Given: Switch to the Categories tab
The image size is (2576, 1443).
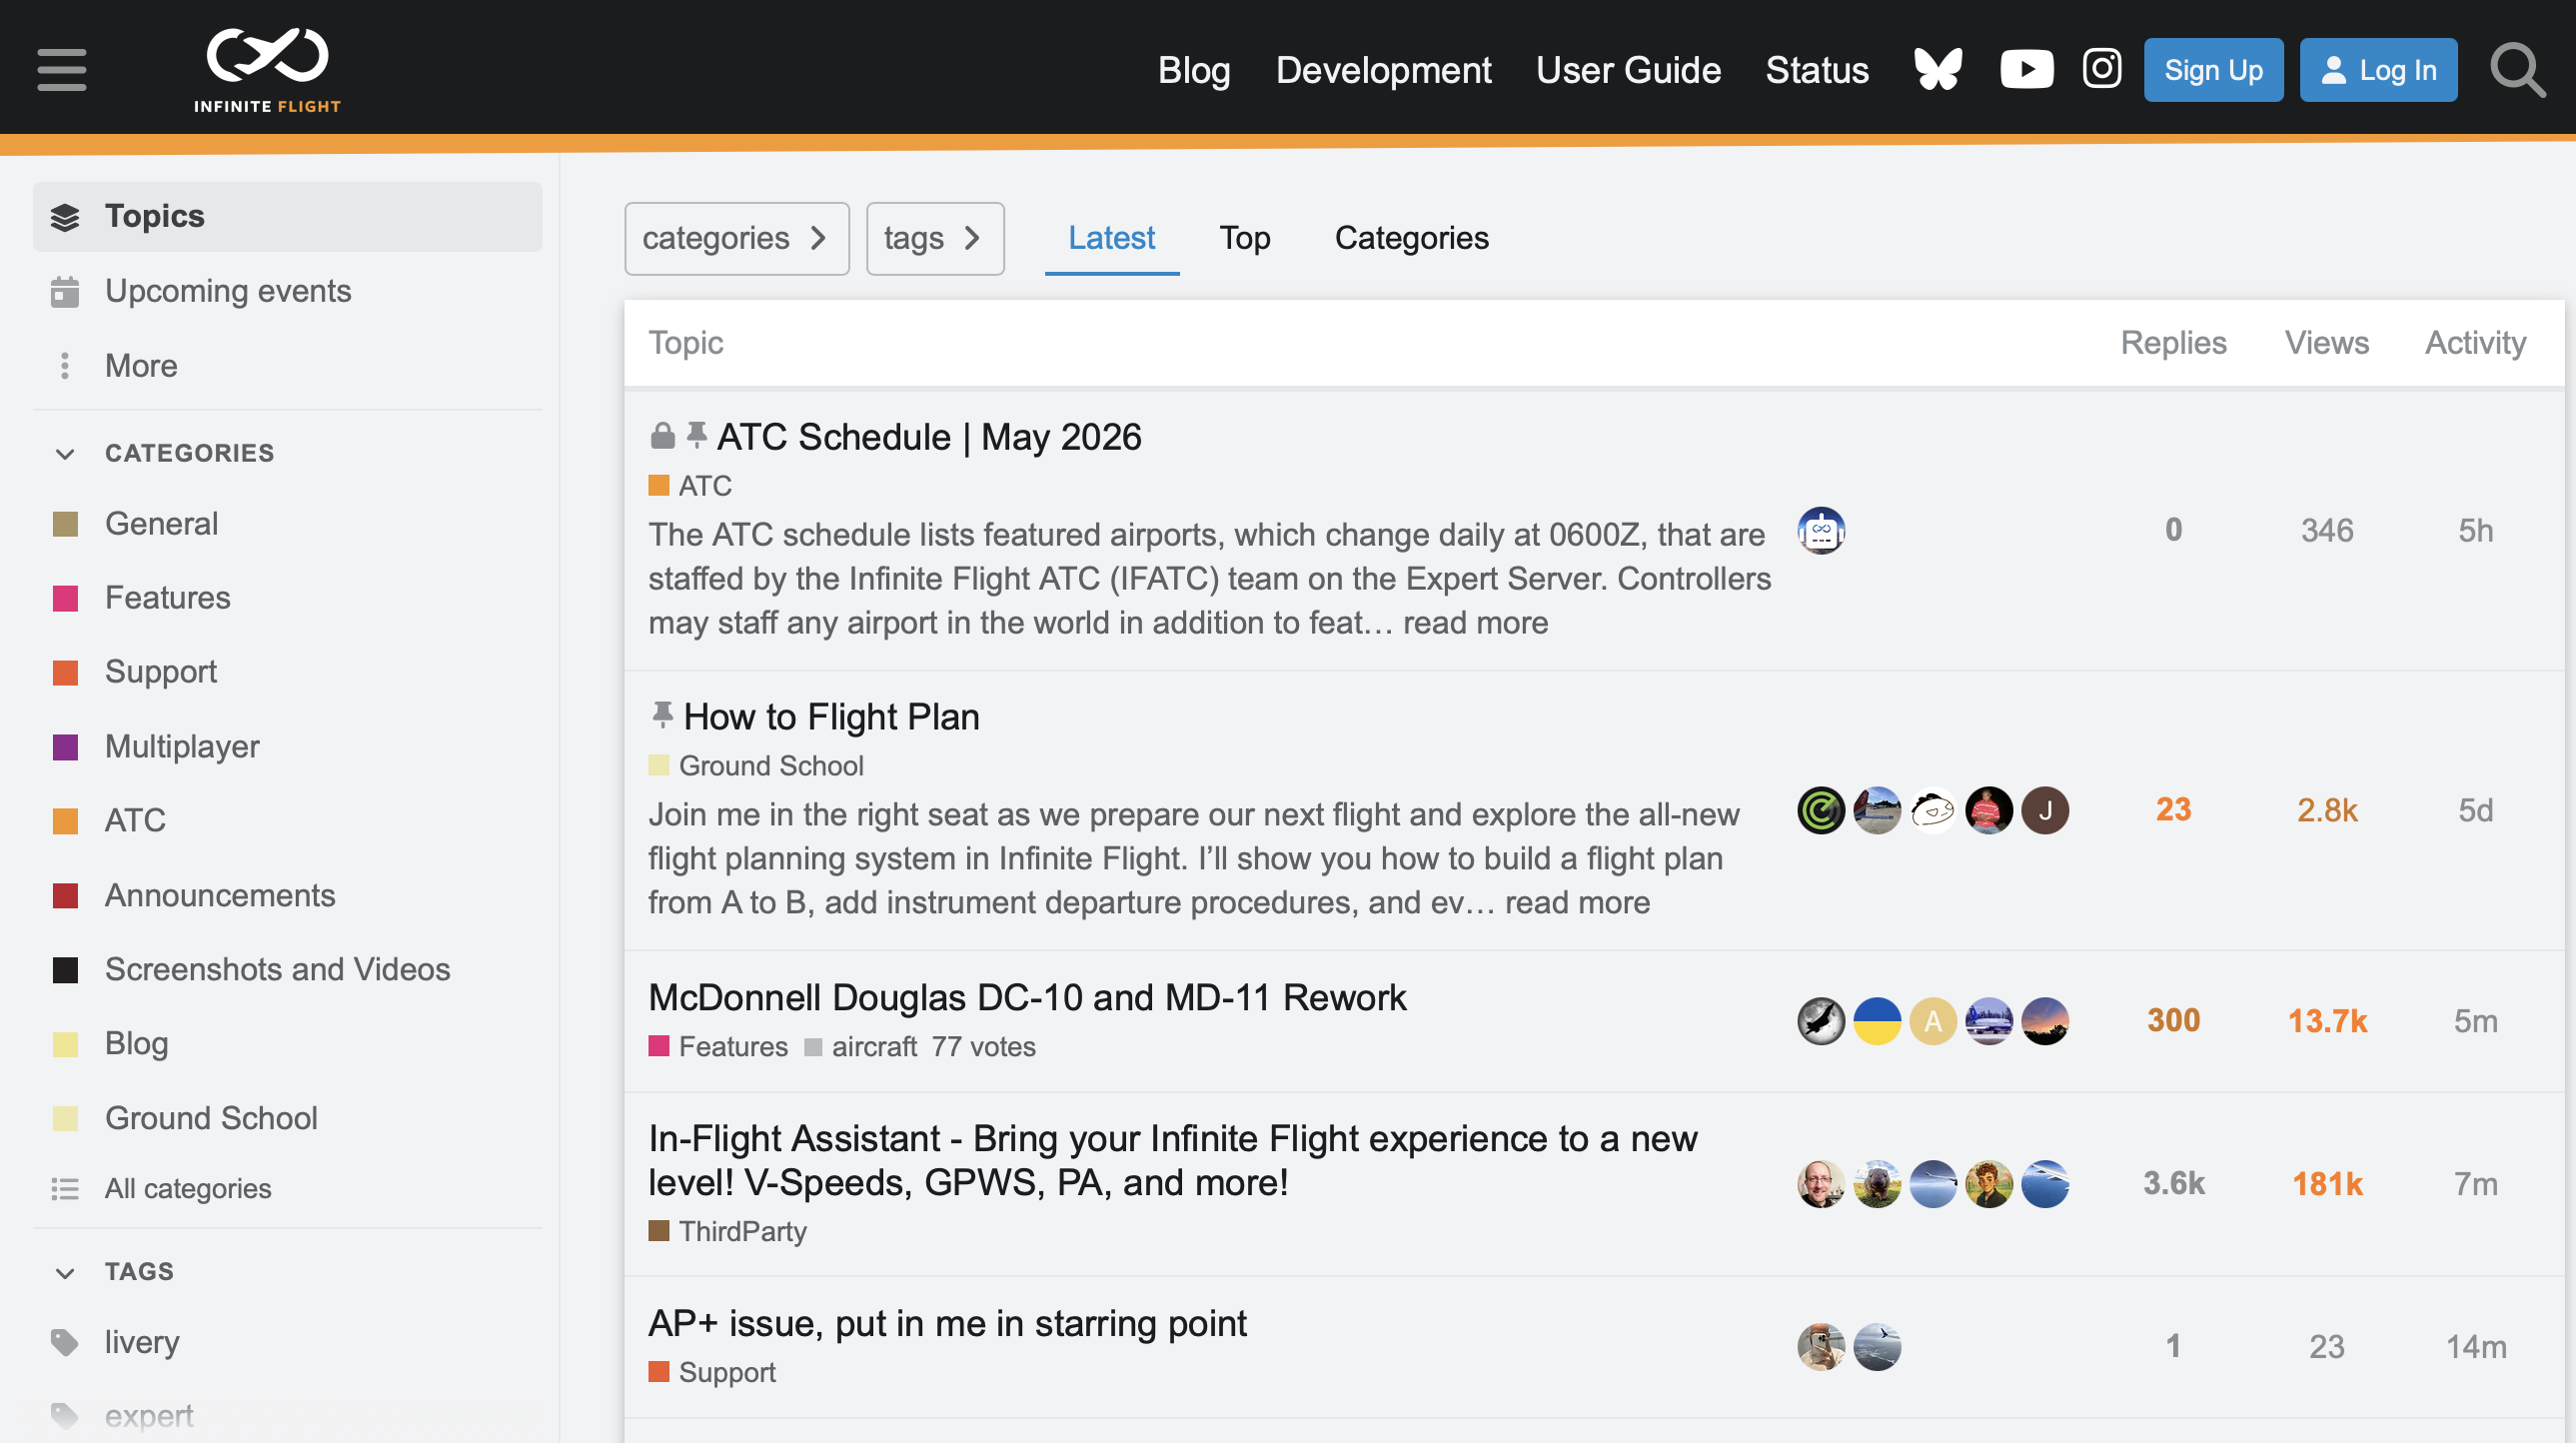Looking at the screenshot, I should point(1411,238).
